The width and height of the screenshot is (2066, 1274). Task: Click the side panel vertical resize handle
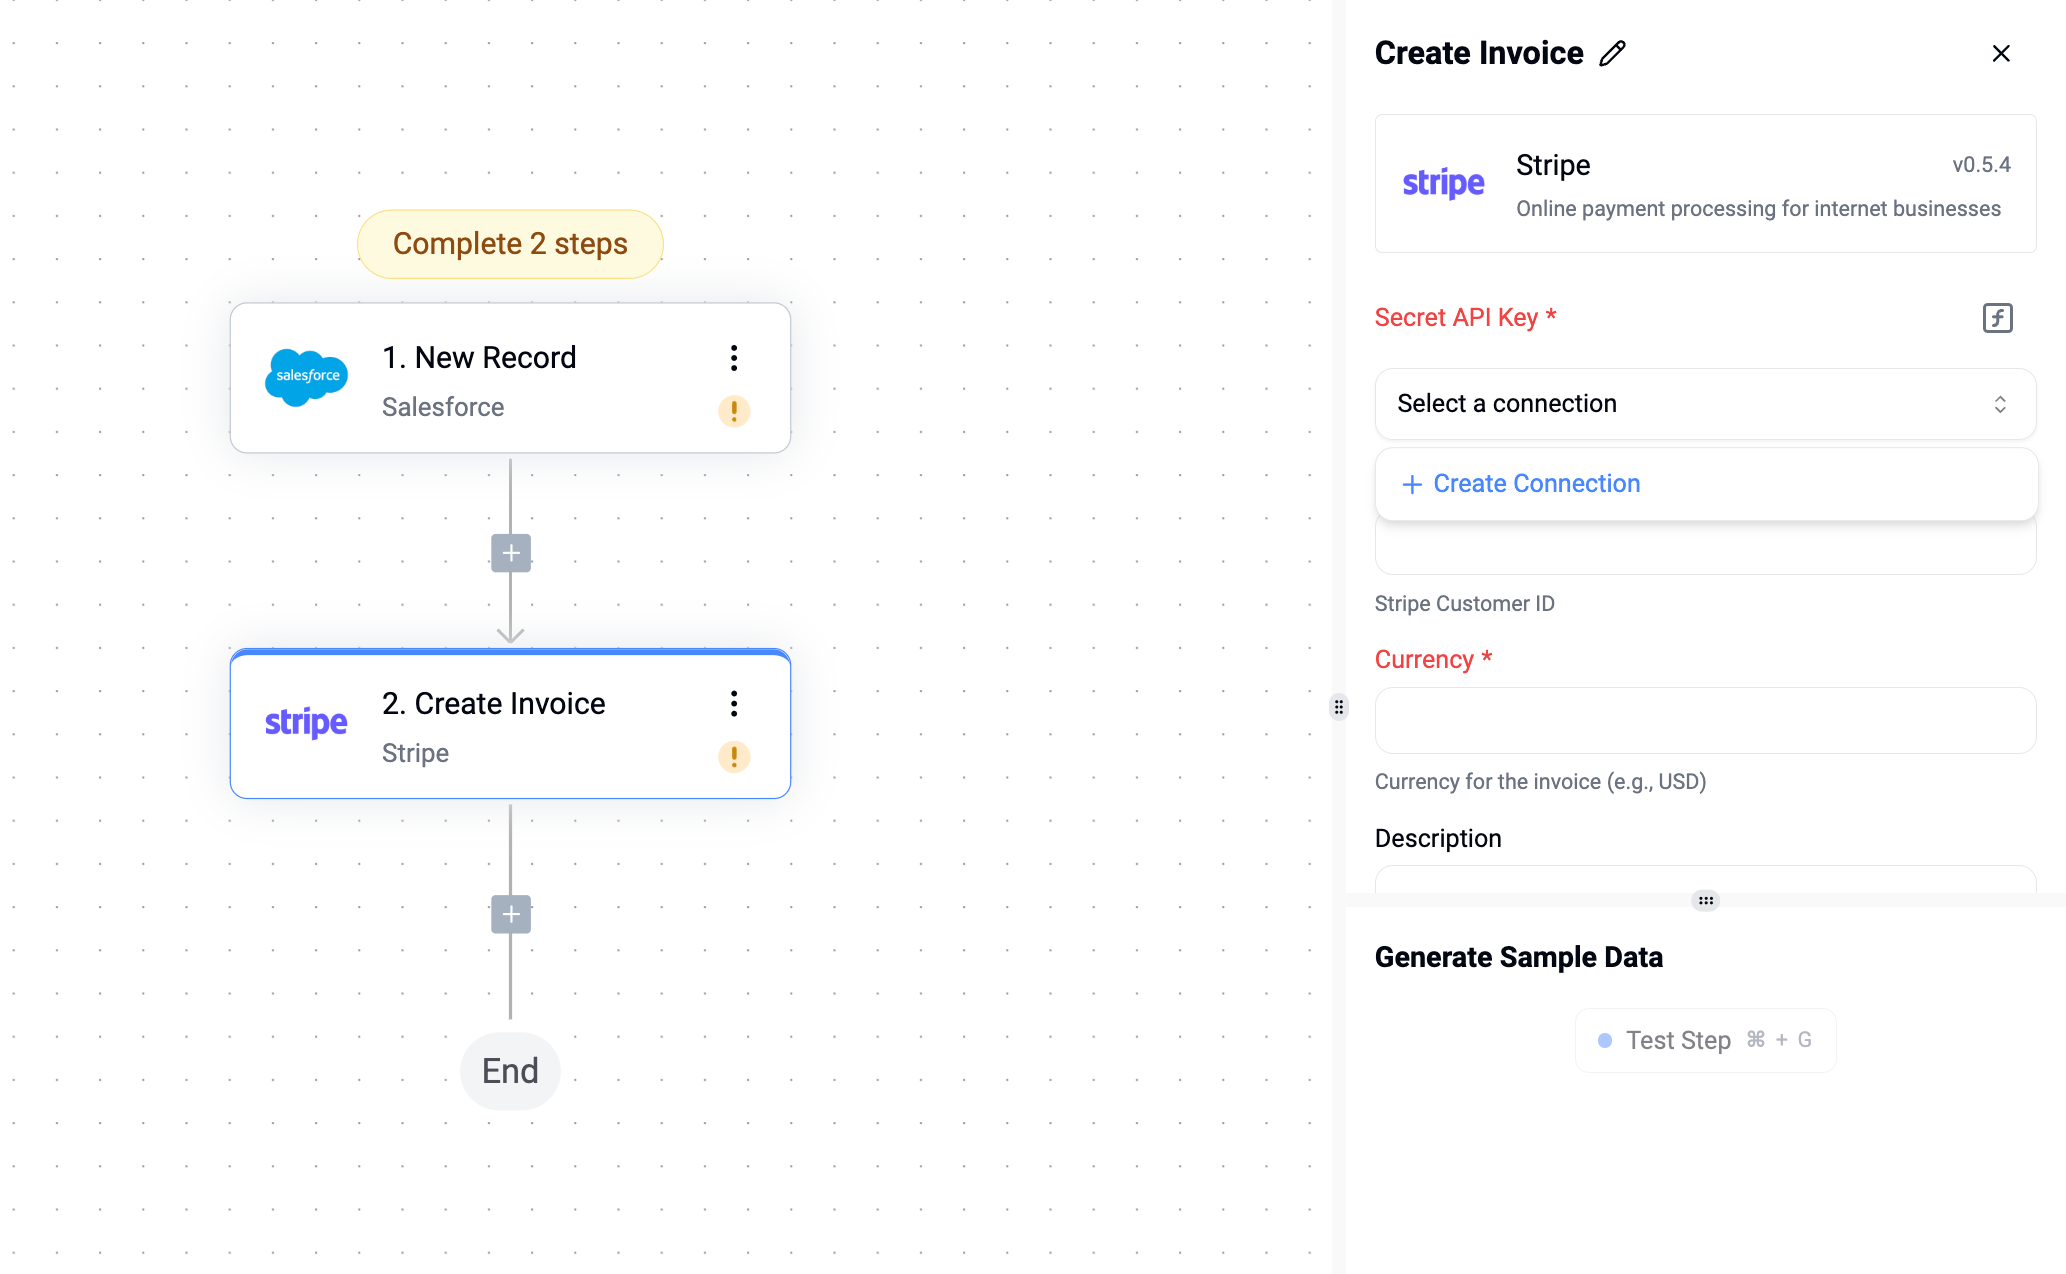[1339, 707]
